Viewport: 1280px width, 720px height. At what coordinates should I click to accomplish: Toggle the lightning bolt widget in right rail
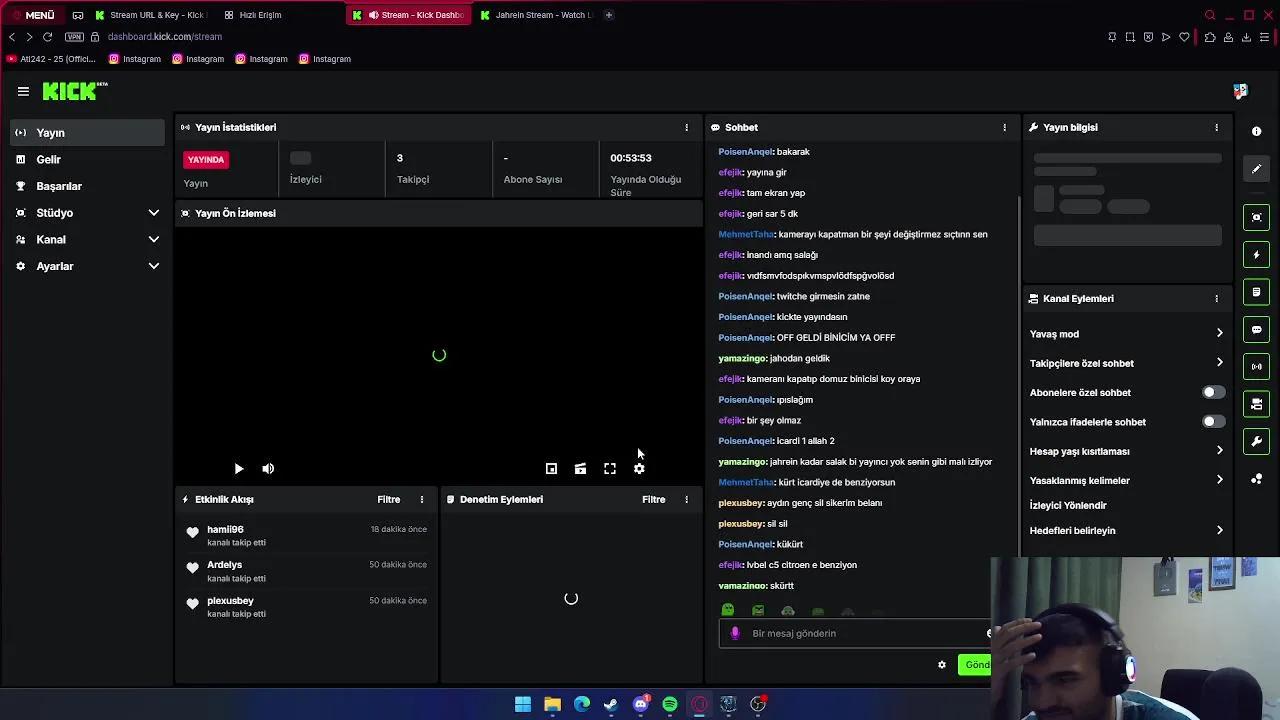click(x=1257, y=255)
